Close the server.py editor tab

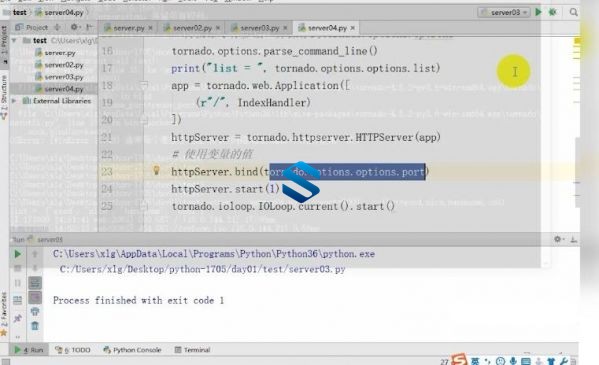point(151,28)
